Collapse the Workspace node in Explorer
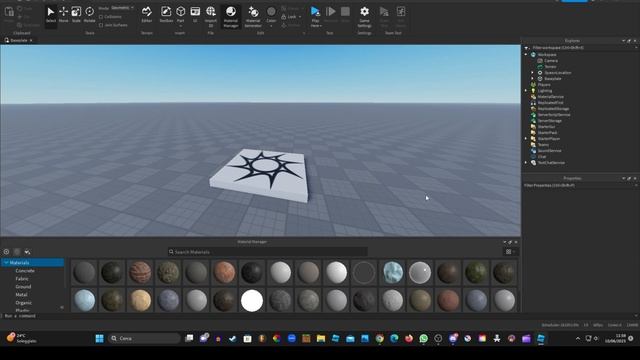 click(x=526, y=54)
